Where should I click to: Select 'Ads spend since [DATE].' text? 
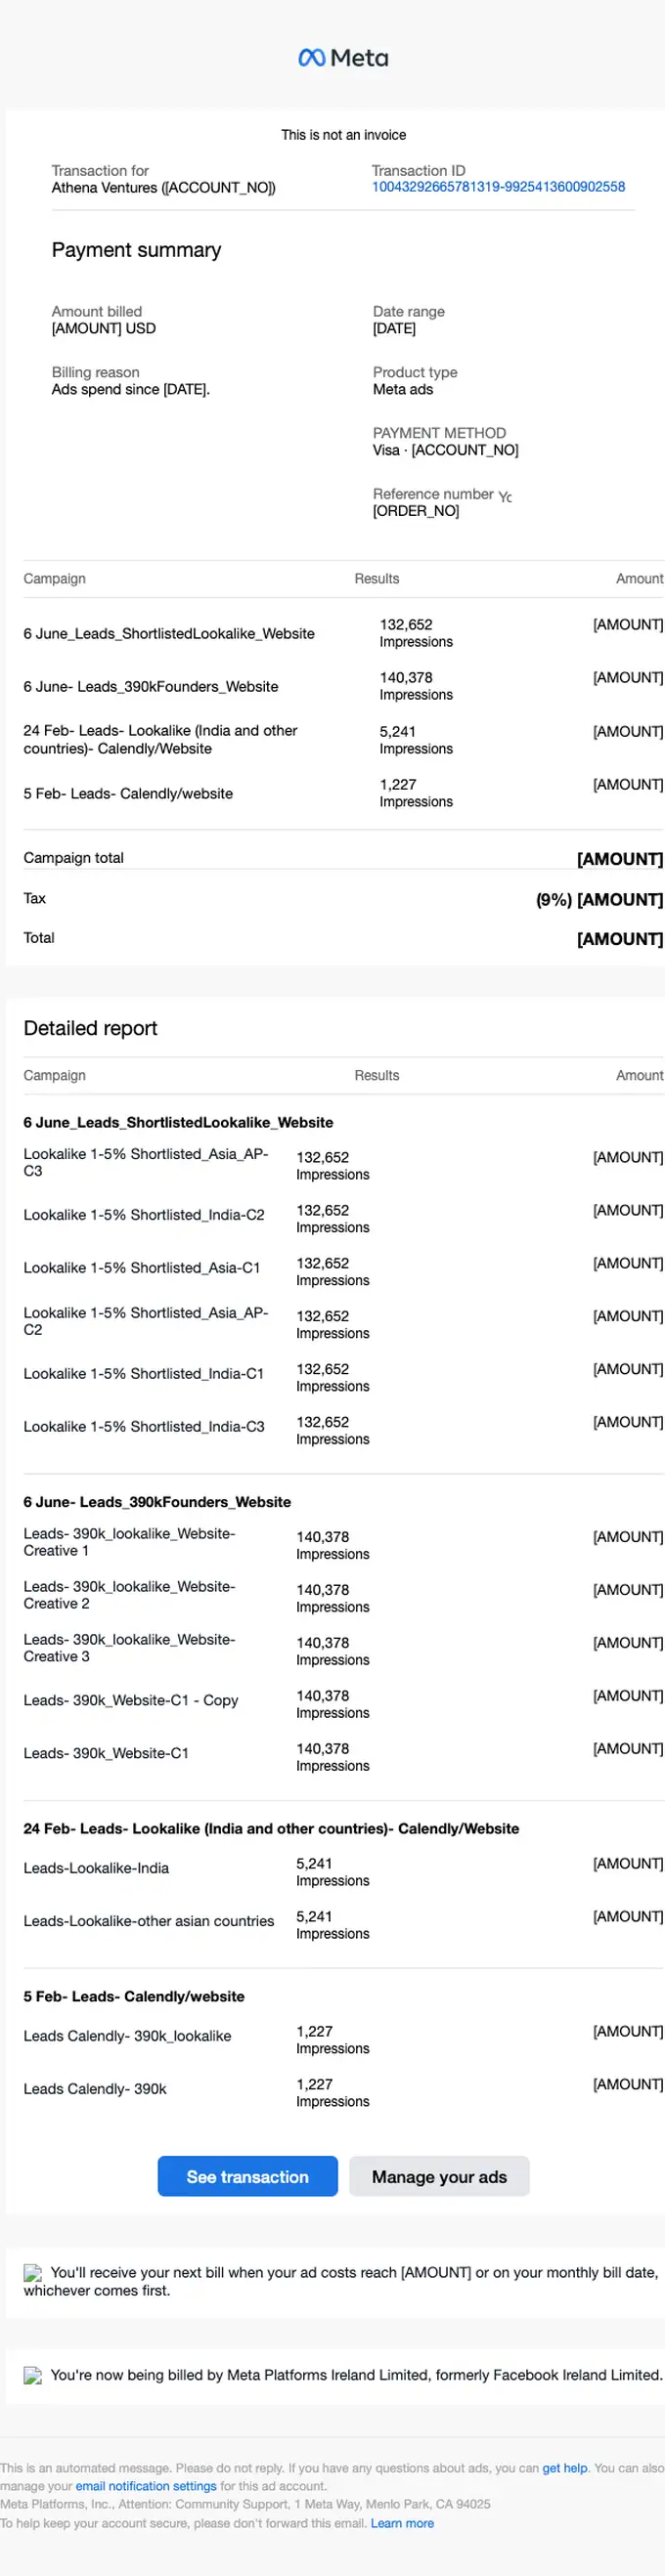[x=131, y=390]
